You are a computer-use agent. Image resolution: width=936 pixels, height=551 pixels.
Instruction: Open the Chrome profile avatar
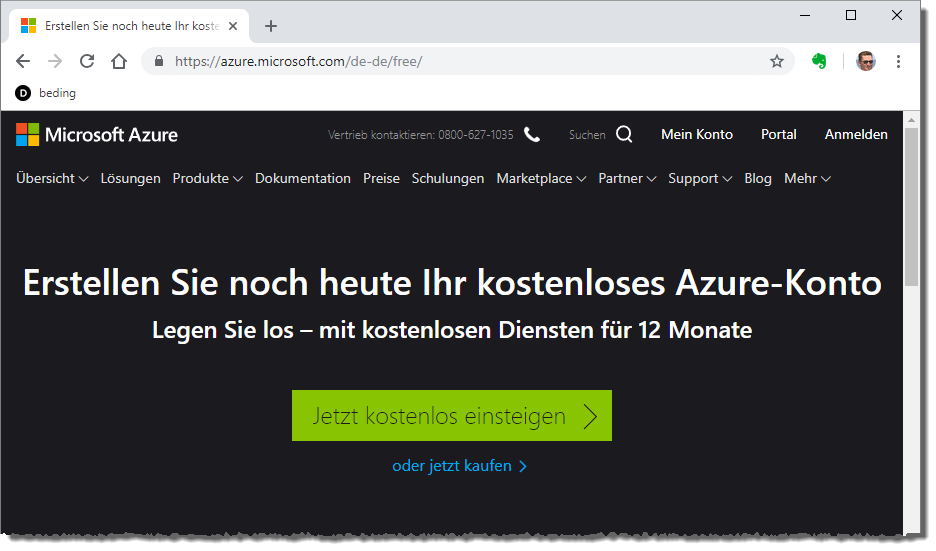coord(866,61)
